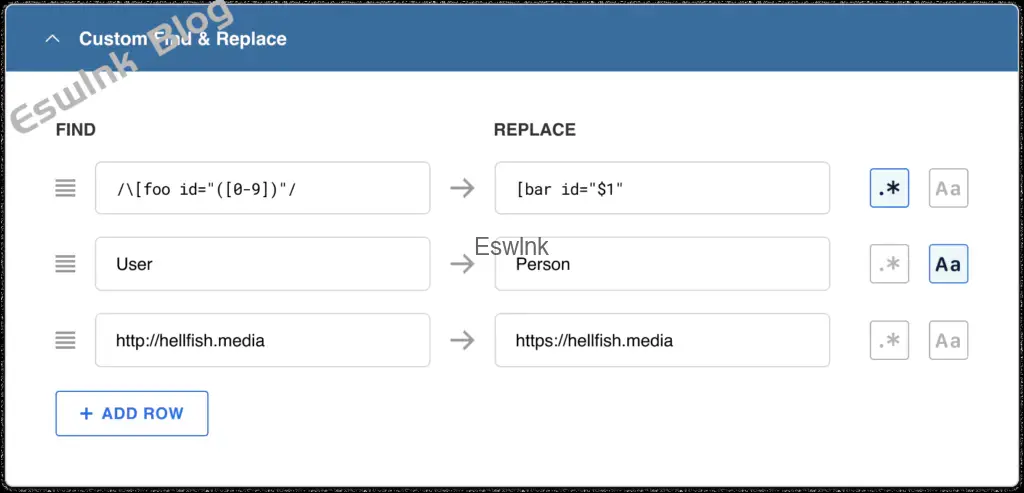
Task: Click the replace field containing Person
Action: 662,264
